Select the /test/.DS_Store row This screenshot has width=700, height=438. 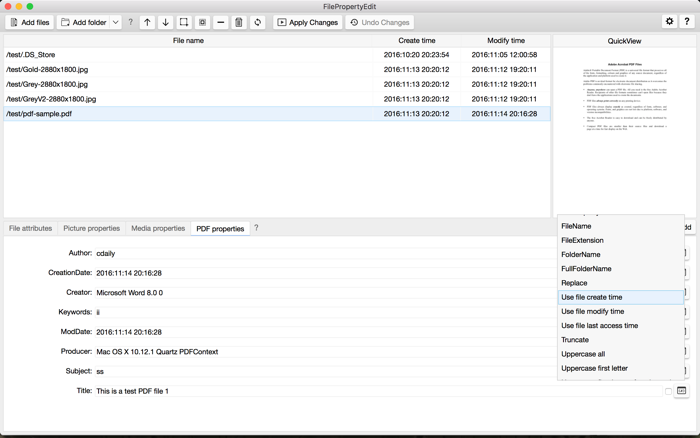[x=277, y=55]
